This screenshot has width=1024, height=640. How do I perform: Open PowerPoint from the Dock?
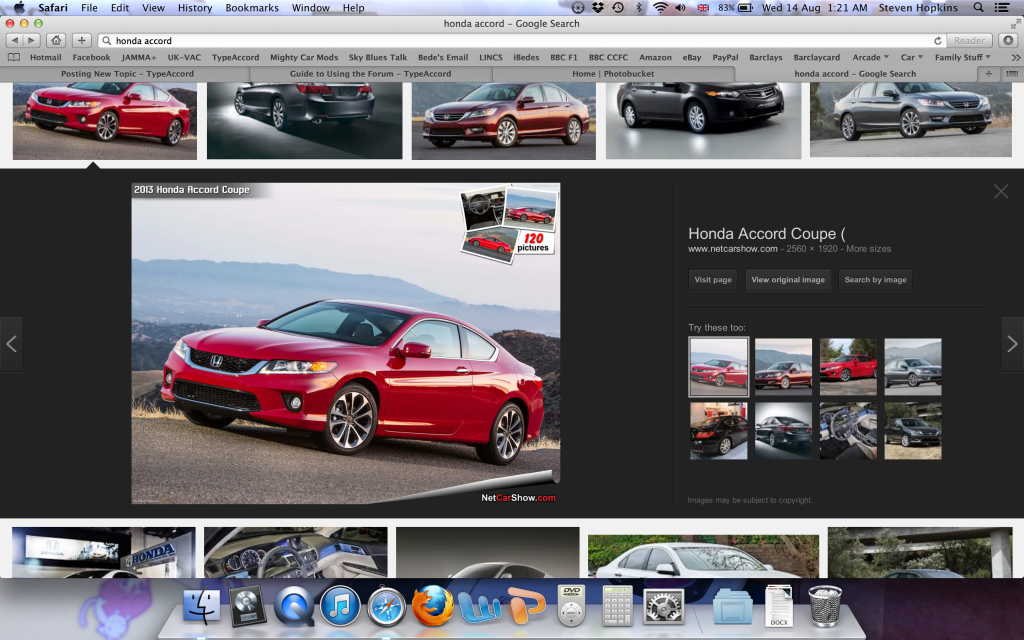[x=526, y=606]
